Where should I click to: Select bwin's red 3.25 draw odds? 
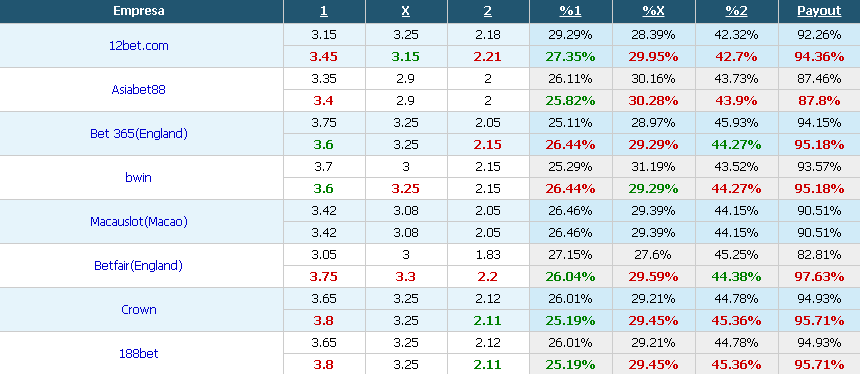pyautogui.click(x=406, y=189)
